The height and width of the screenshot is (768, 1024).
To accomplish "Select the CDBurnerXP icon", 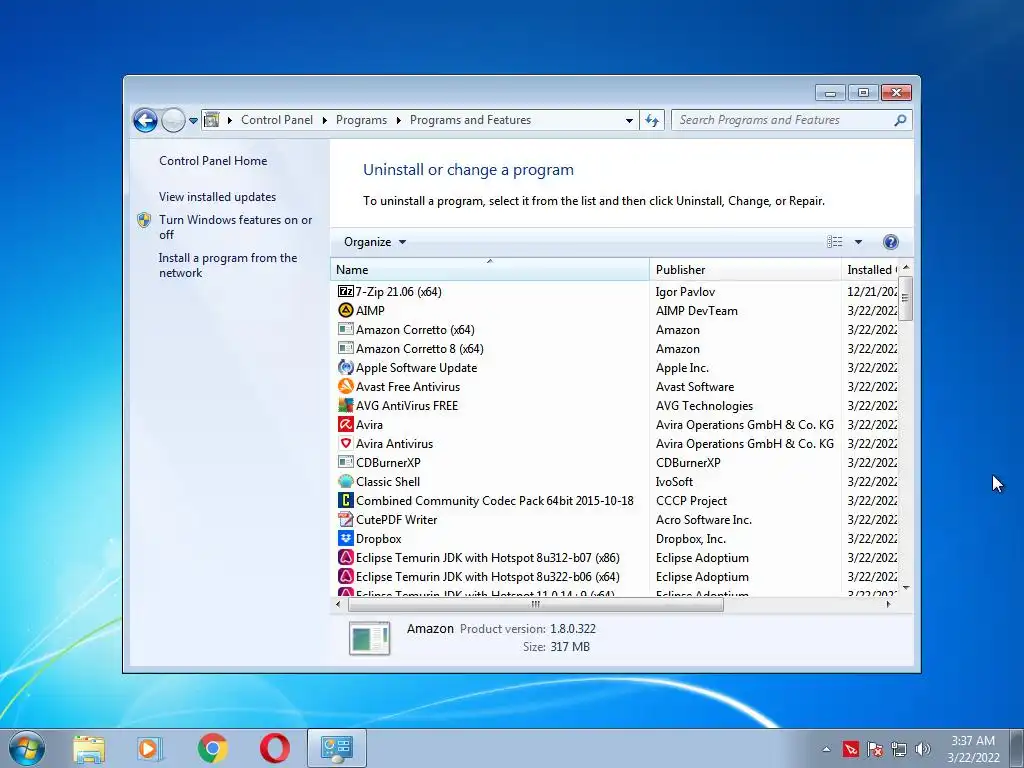I will (345, 462).
